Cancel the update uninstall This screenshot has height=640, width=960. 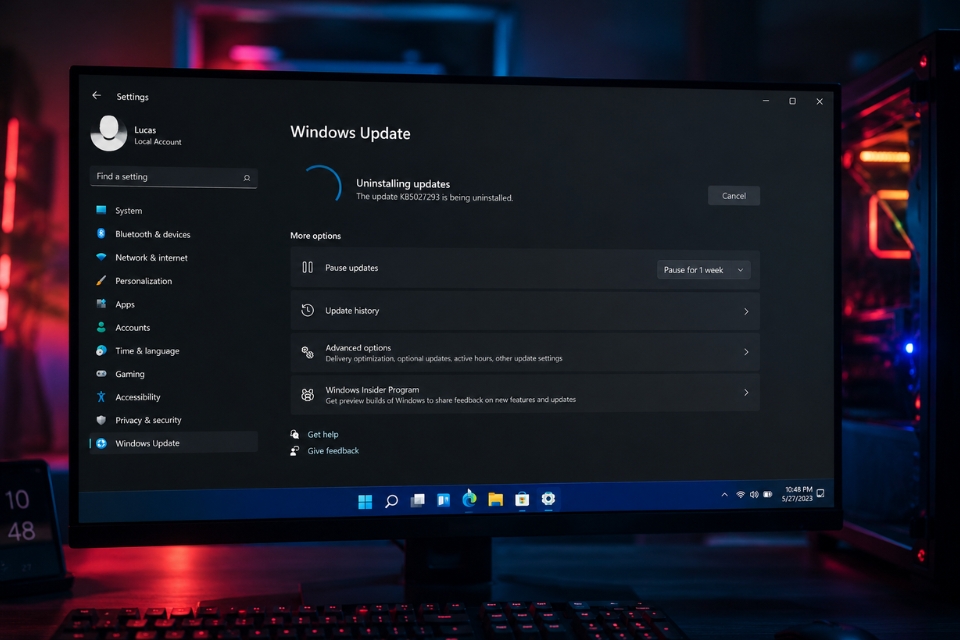(x=733, y=195)
